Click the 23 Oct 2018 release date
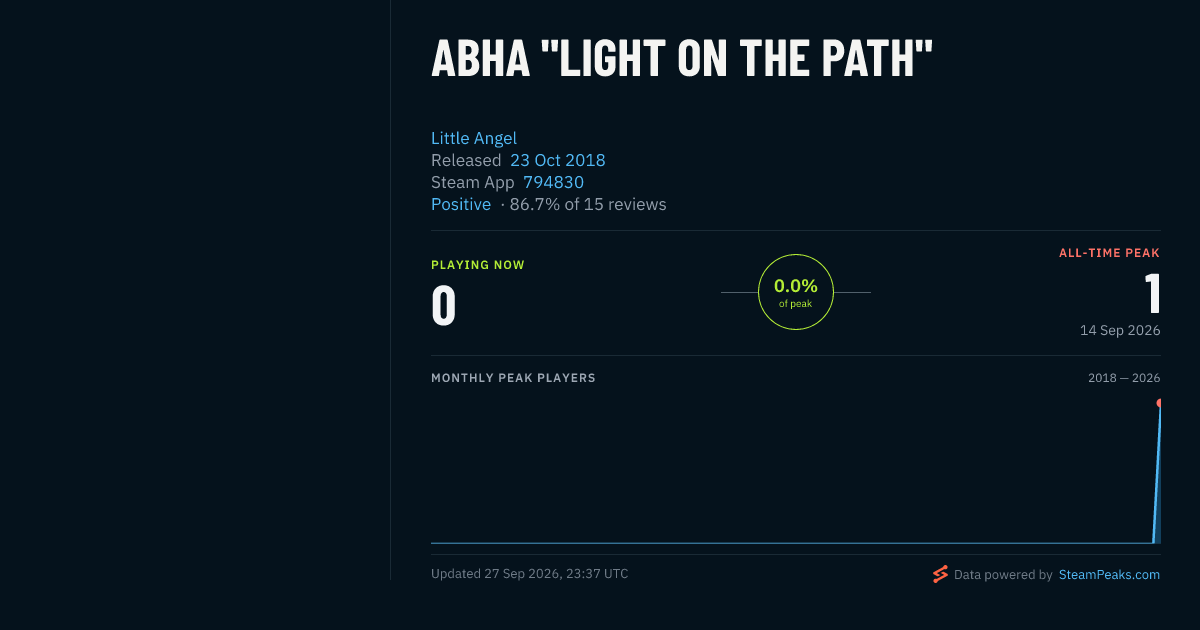Viewport: 1200px width, 630px height. tap(558, 160)
